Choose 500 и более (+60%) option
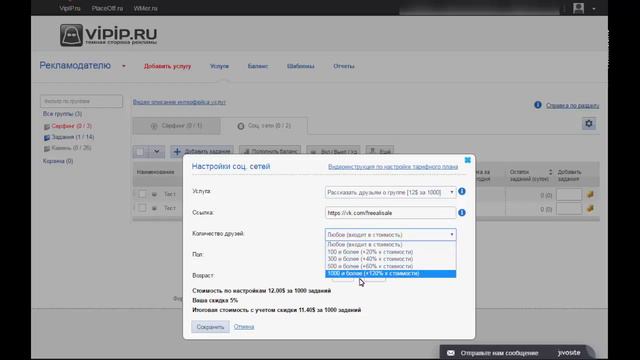Image resolution: width=640 pixels, height=360 pixels. point(391,266)
